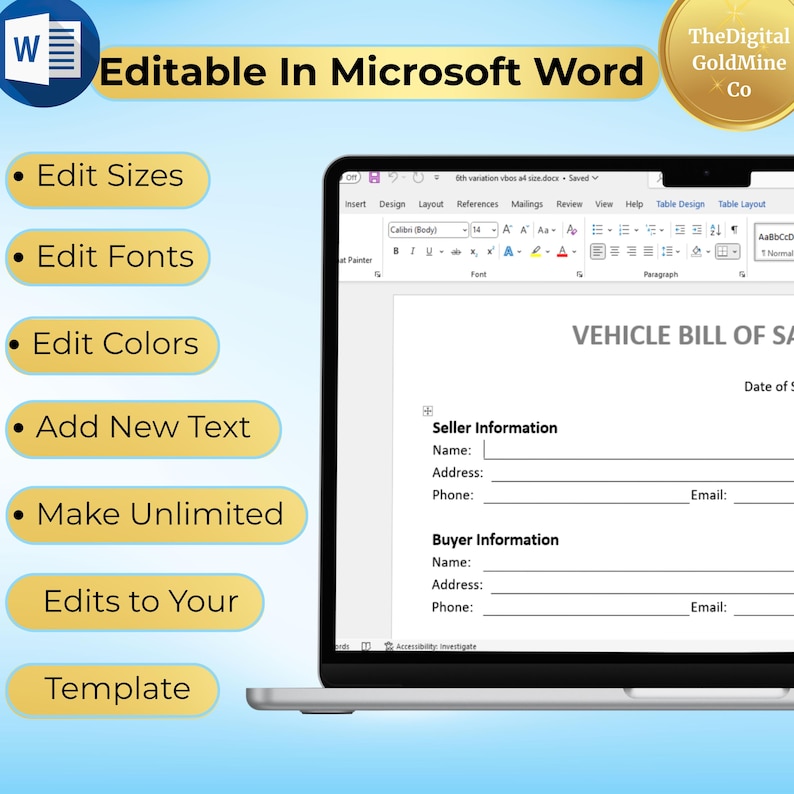Expand the bullets library dropdown arrow
794x794 pixels.
[610, 230]
